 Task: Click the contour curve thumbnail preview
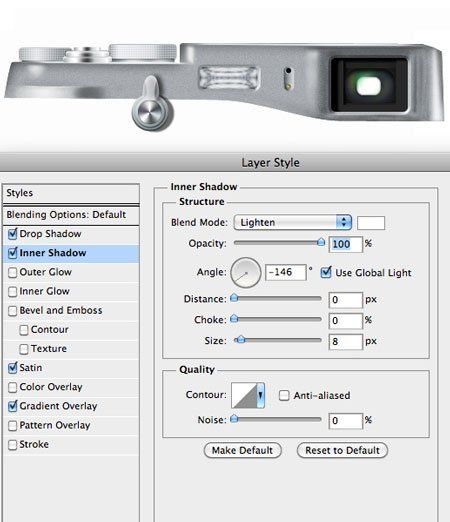pyautogui.click(x=244, y=395)
